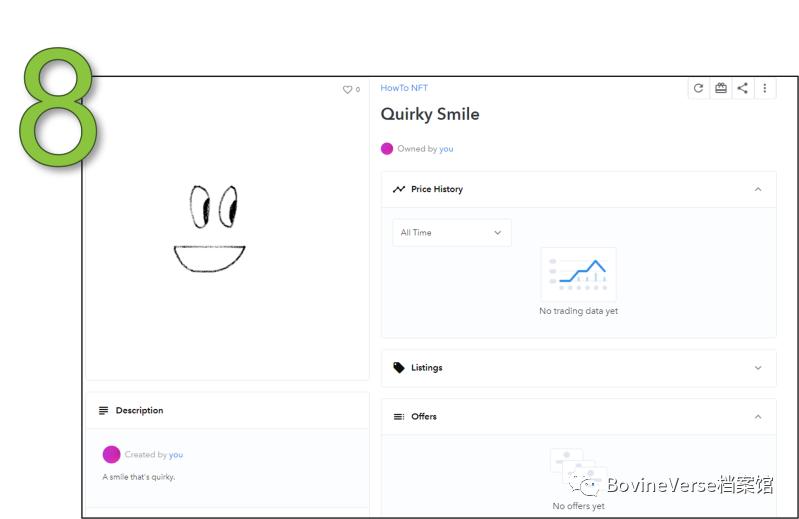The height and width of the screenshot is (519, 799).
Task: Click the Price History trend line icon
Action: coord(399,189)
